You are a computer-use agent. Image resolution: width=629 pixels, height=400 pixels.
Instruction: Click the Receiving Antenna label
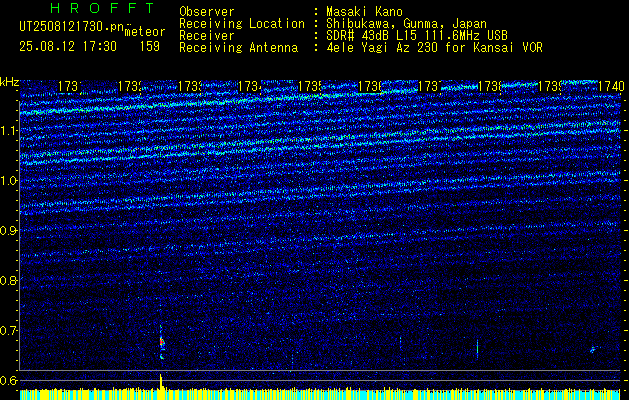239,48
